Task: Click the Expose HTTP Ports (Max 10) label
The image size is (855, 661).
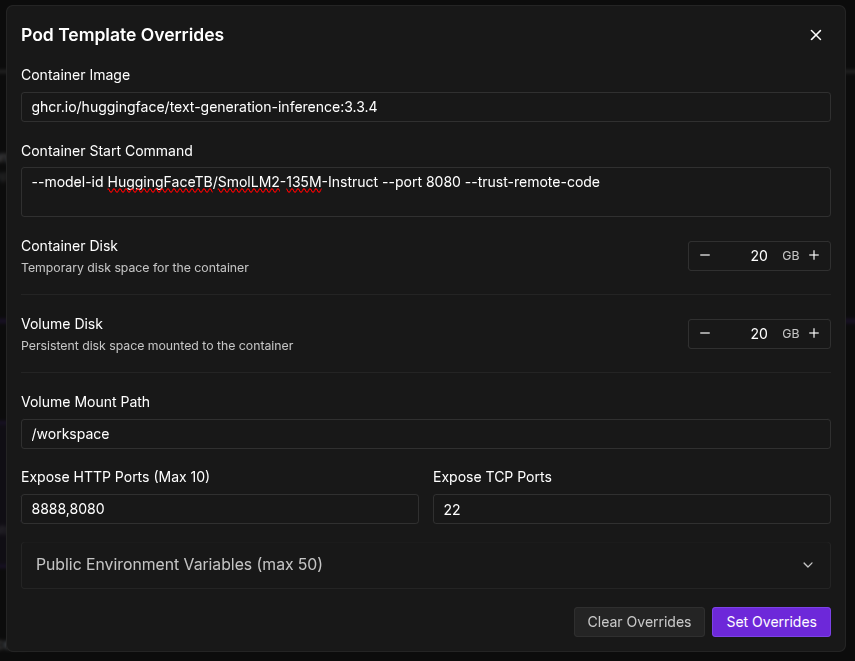Action: (115, 477)
